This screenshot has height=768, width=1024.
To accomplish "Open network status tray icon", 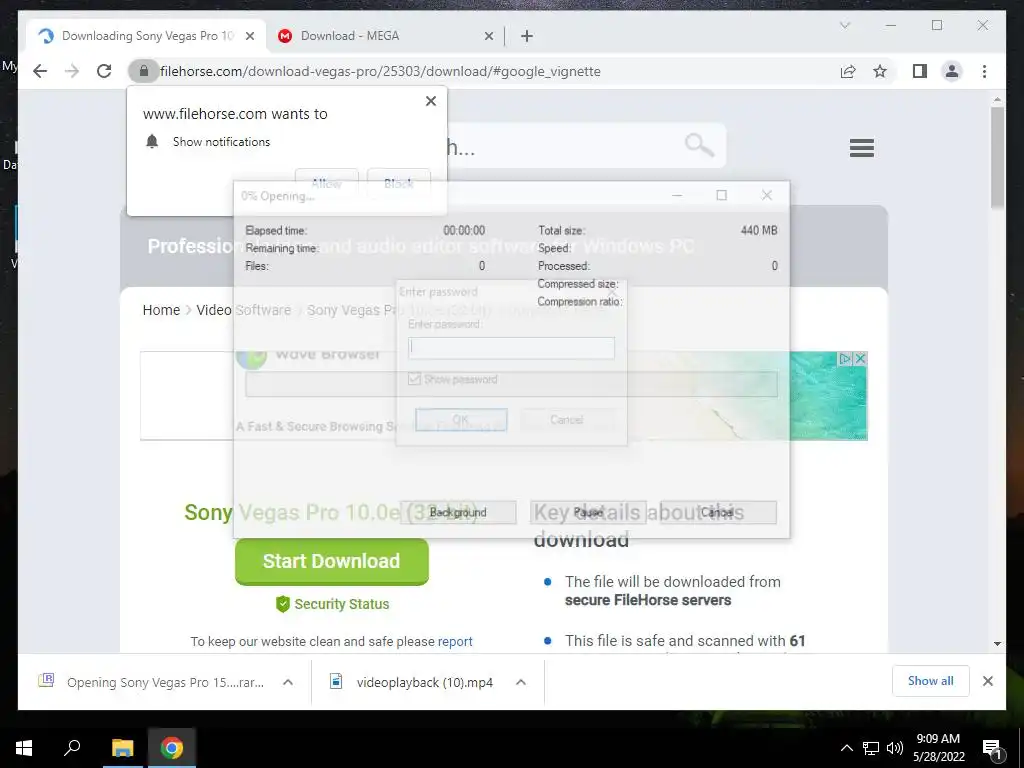I will tap(871, 748).
